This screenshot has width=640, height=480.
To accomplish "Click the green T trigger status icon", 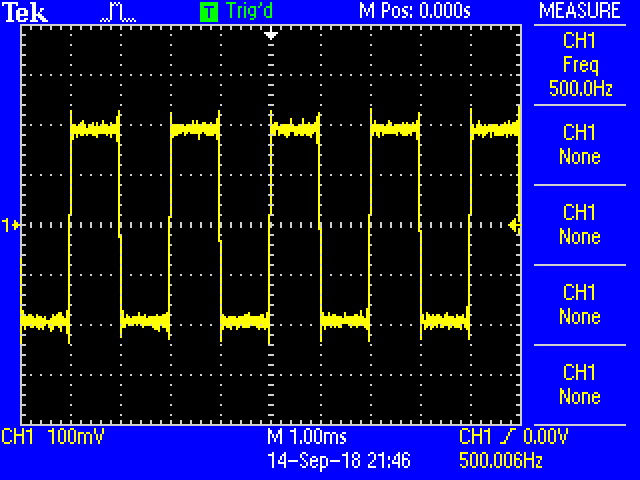I will tap(208, 12).
